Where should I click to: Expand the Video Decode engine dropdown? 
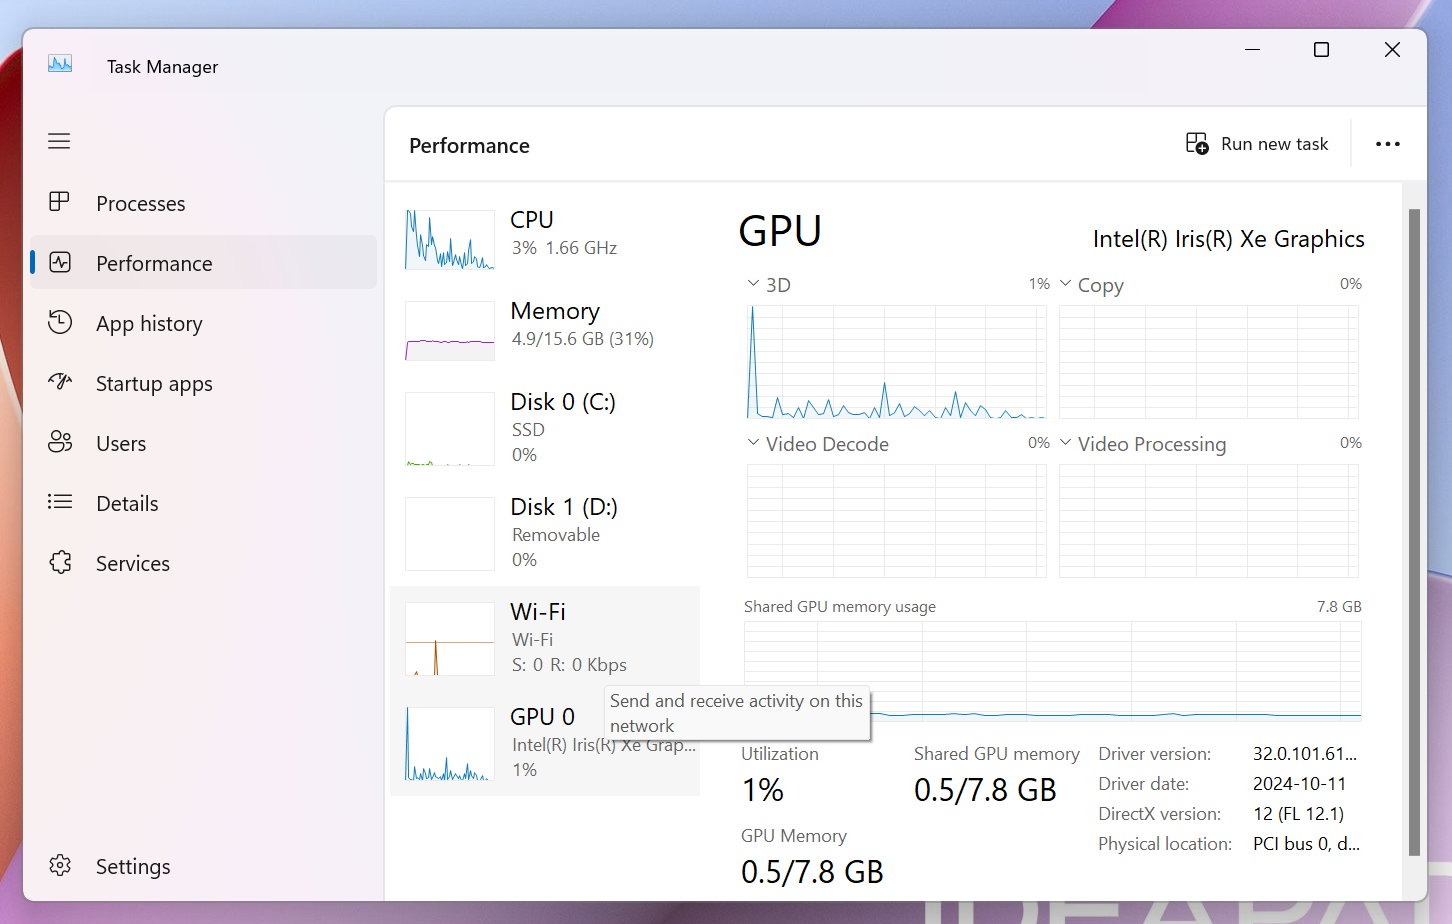point(753,443)
